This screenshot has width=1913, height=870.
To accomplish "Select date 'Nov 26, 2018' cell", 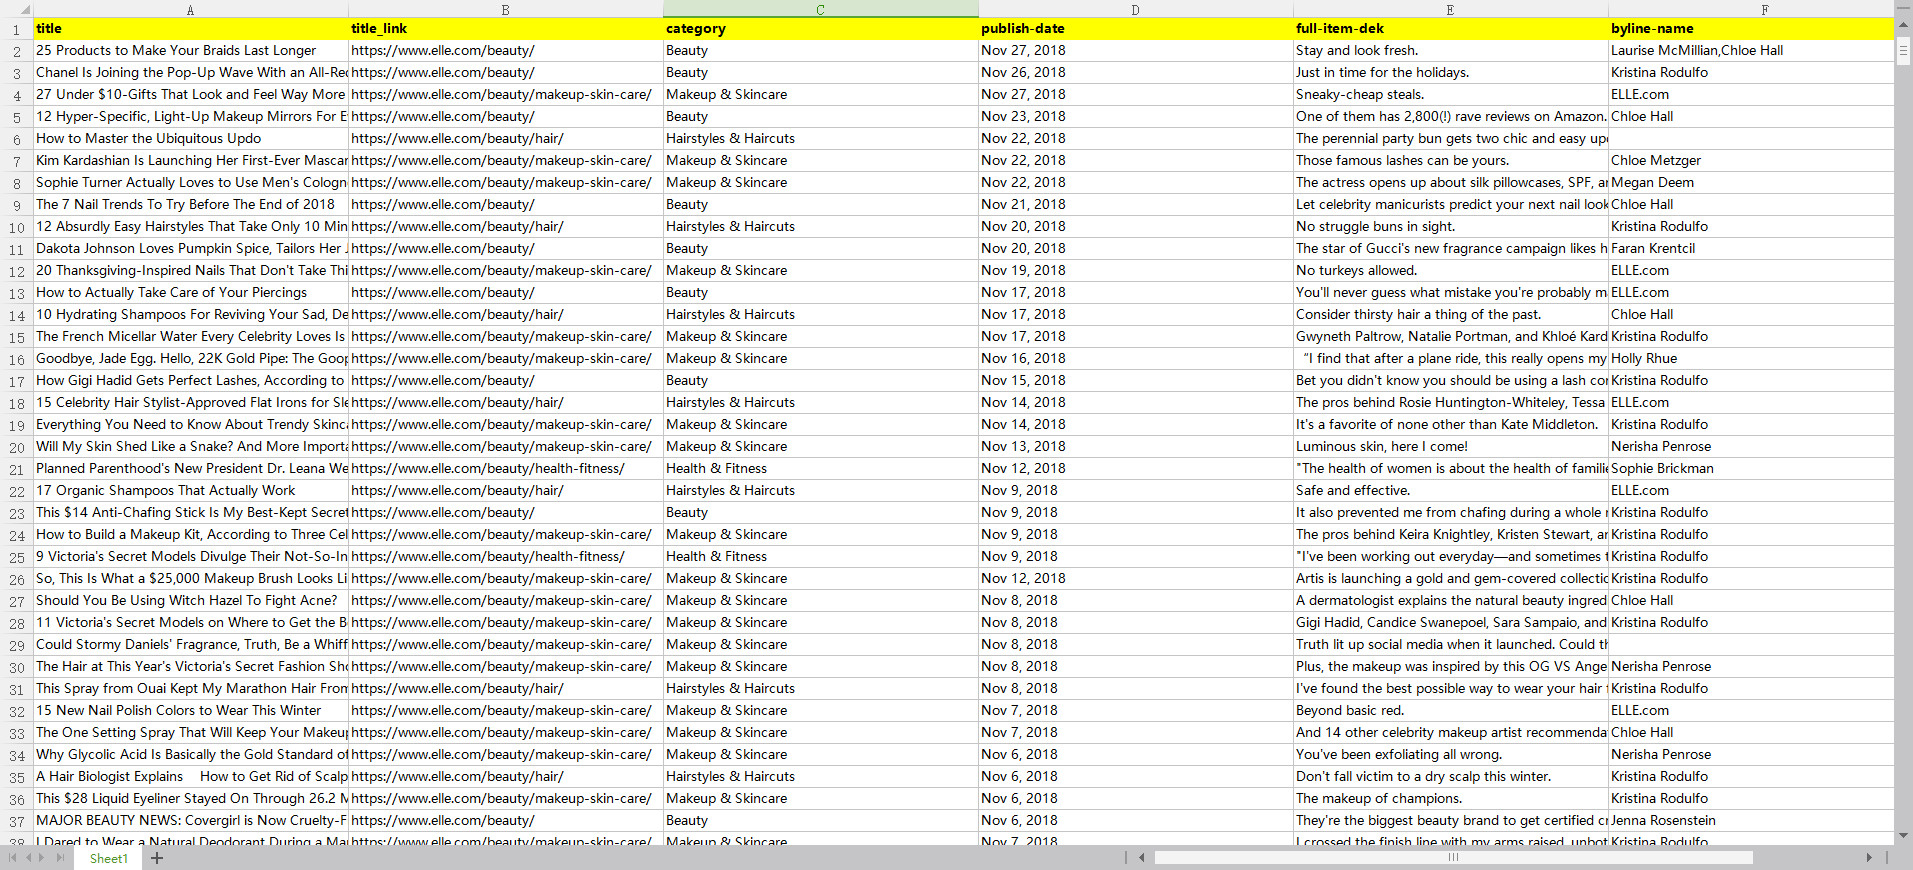I will [1136, 73].
